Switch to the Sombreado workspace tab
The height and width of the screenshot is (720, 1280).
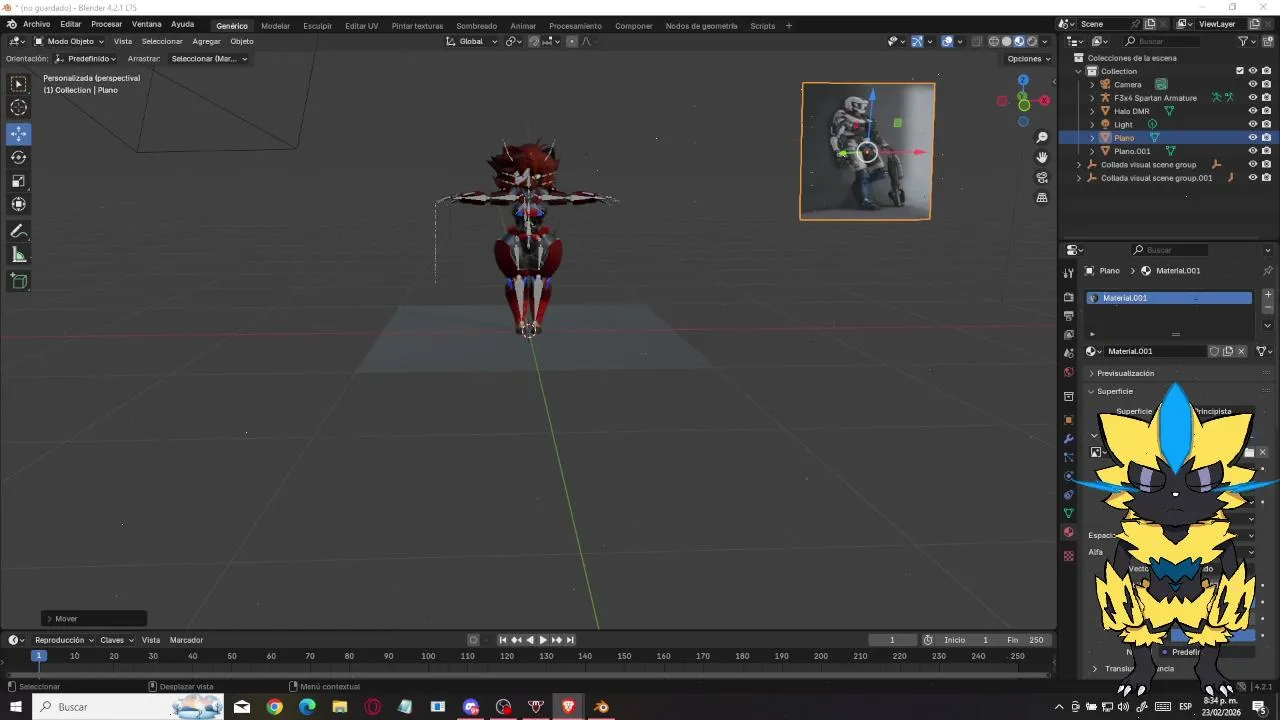(476, 26)
